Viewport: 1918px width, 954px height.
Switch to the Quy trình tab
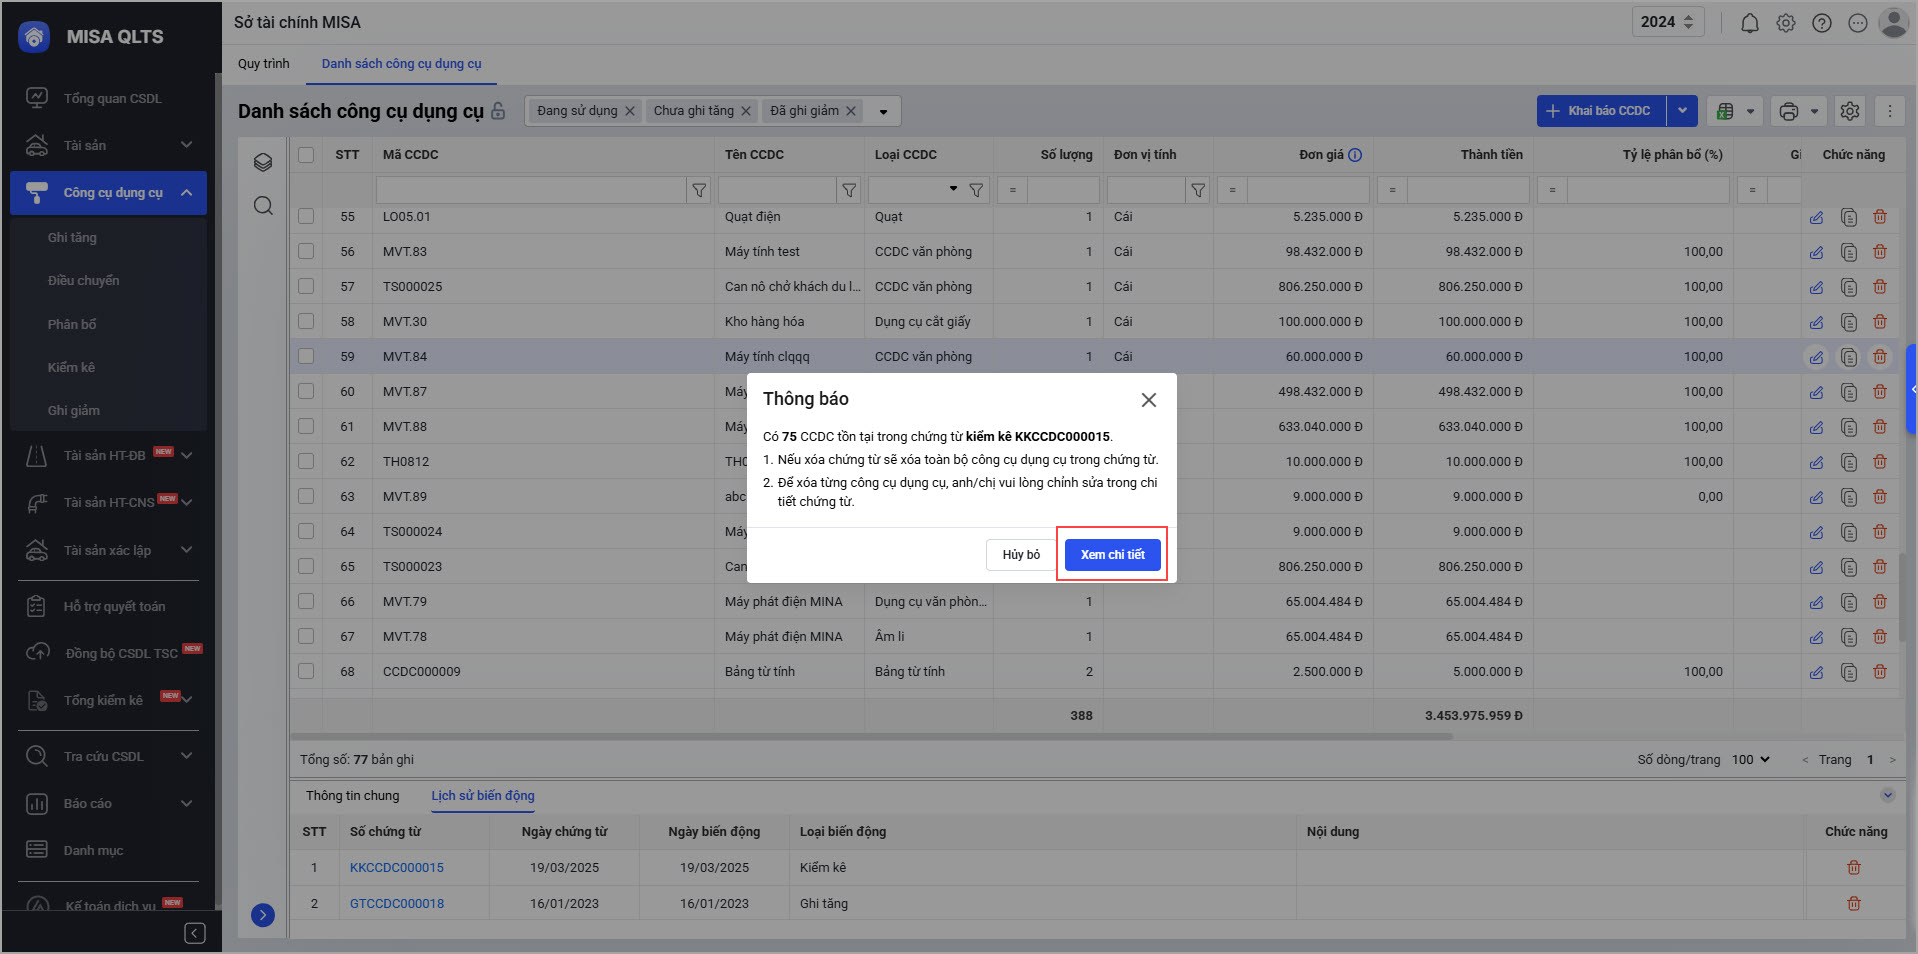click(263, 64)
